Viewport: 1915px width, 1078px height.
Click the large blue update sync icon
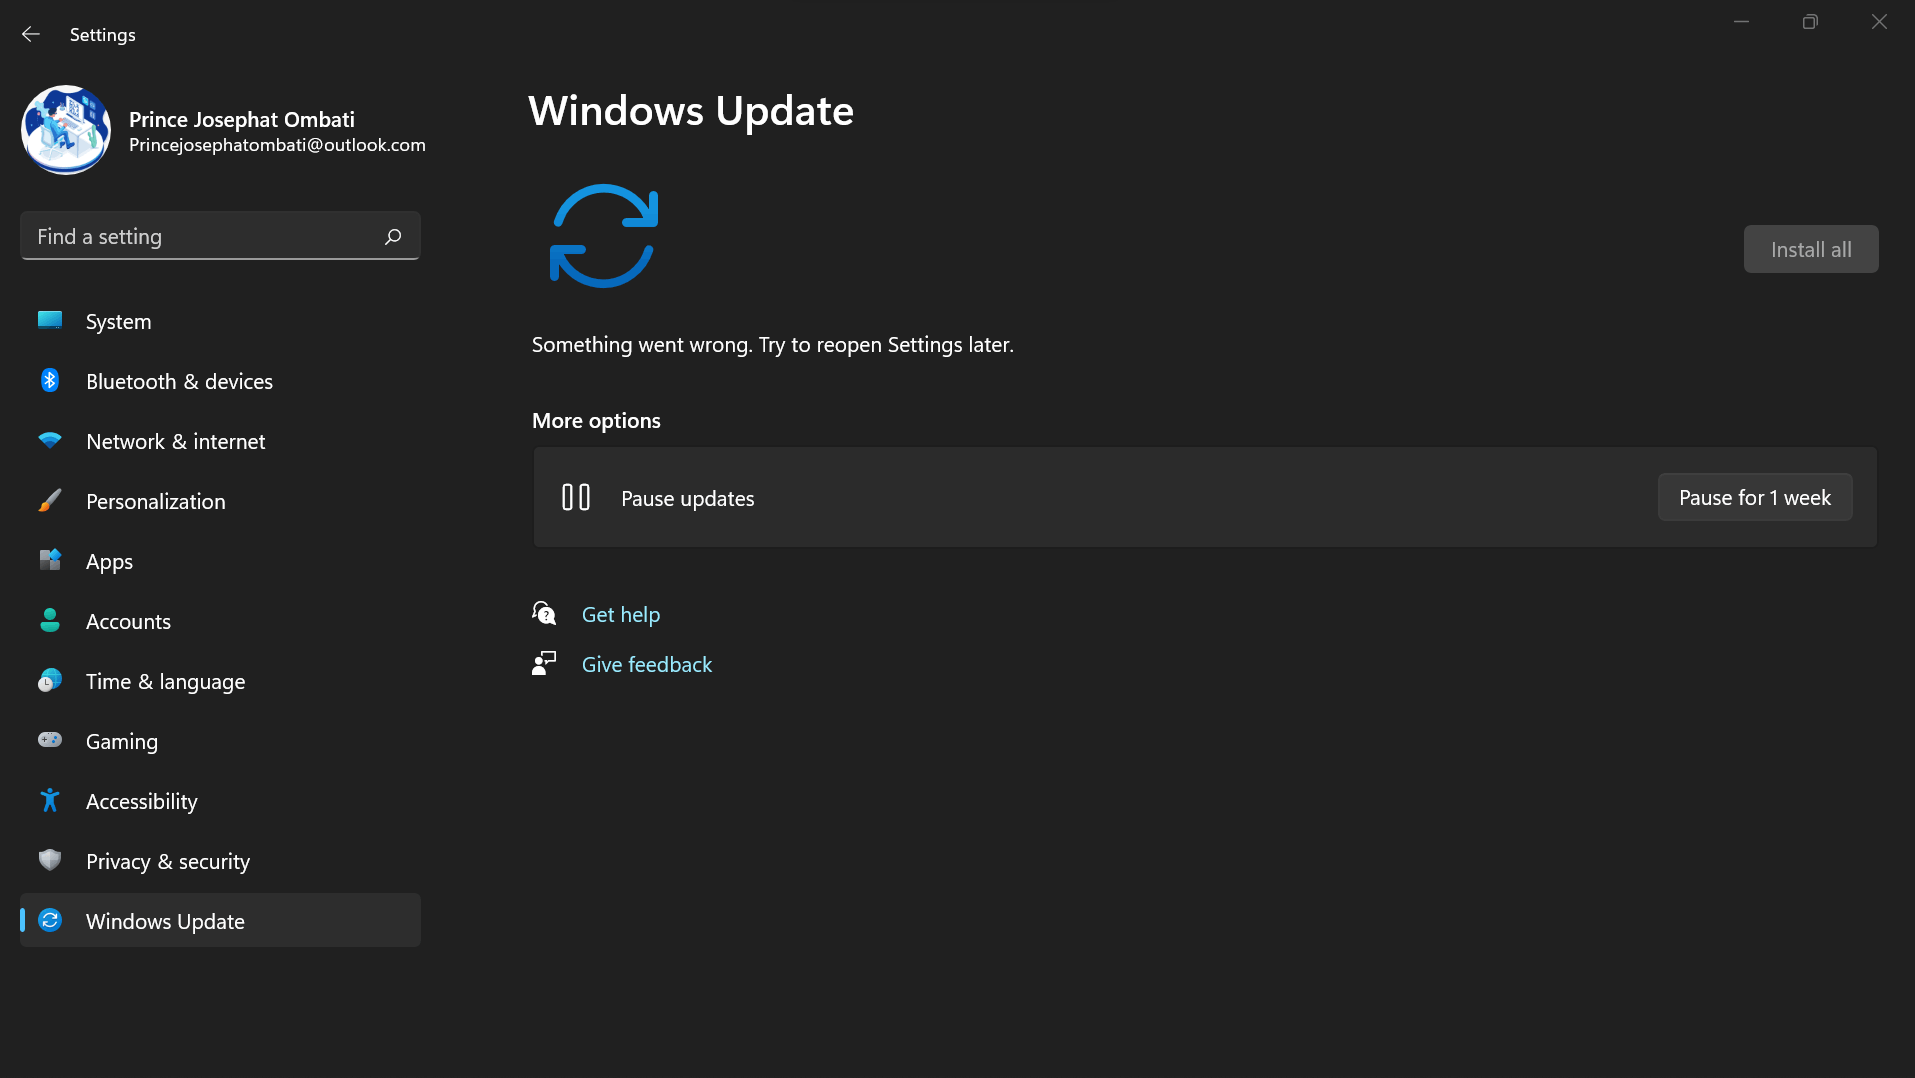(x=604, y=236)
